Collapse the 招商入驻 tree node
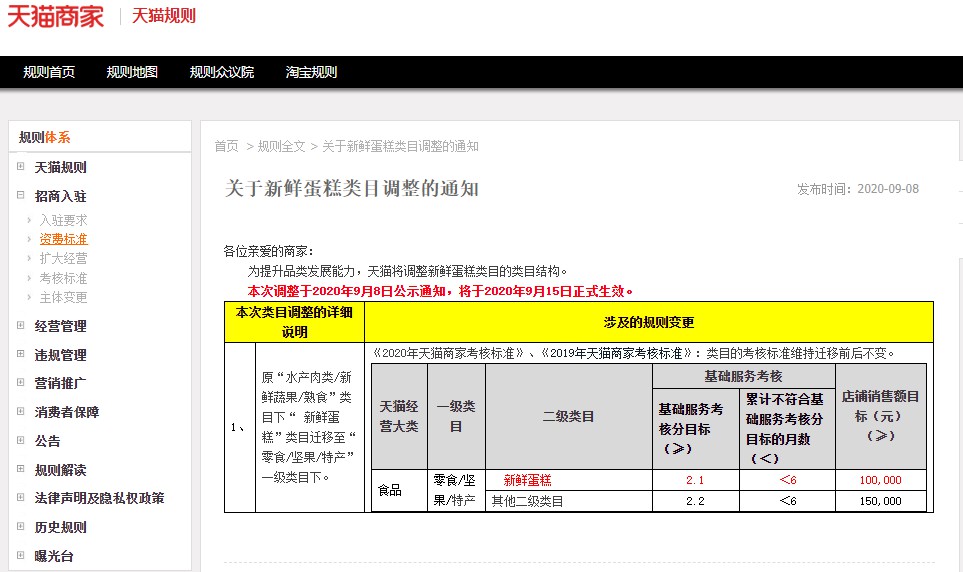 [x=20, y=195]
